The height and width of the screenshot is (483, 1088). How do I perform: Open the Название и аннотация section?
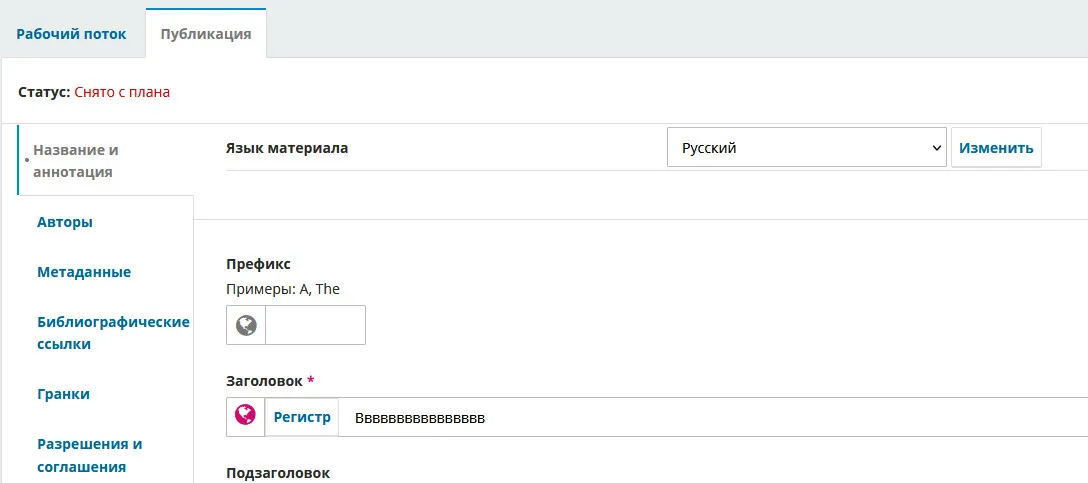(76, 161)
